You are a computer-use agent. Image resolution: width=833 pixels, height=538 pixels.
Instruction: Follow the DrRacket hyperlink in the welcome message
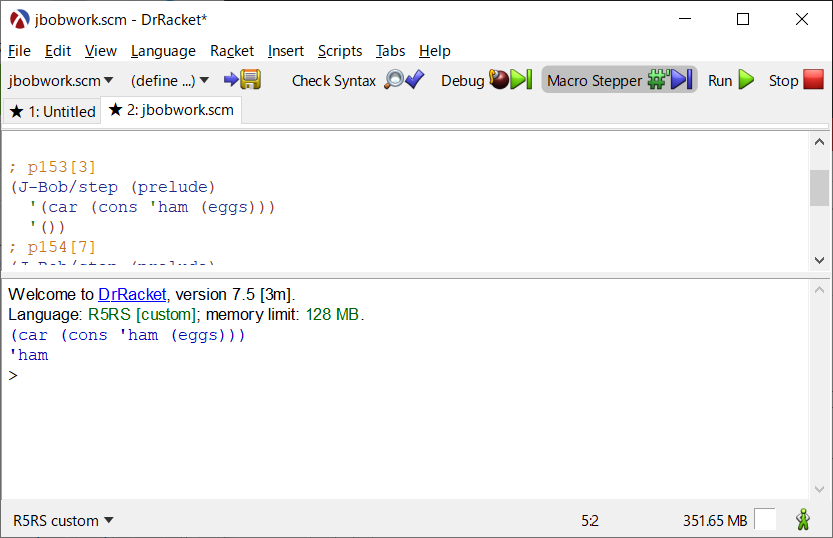132,294
